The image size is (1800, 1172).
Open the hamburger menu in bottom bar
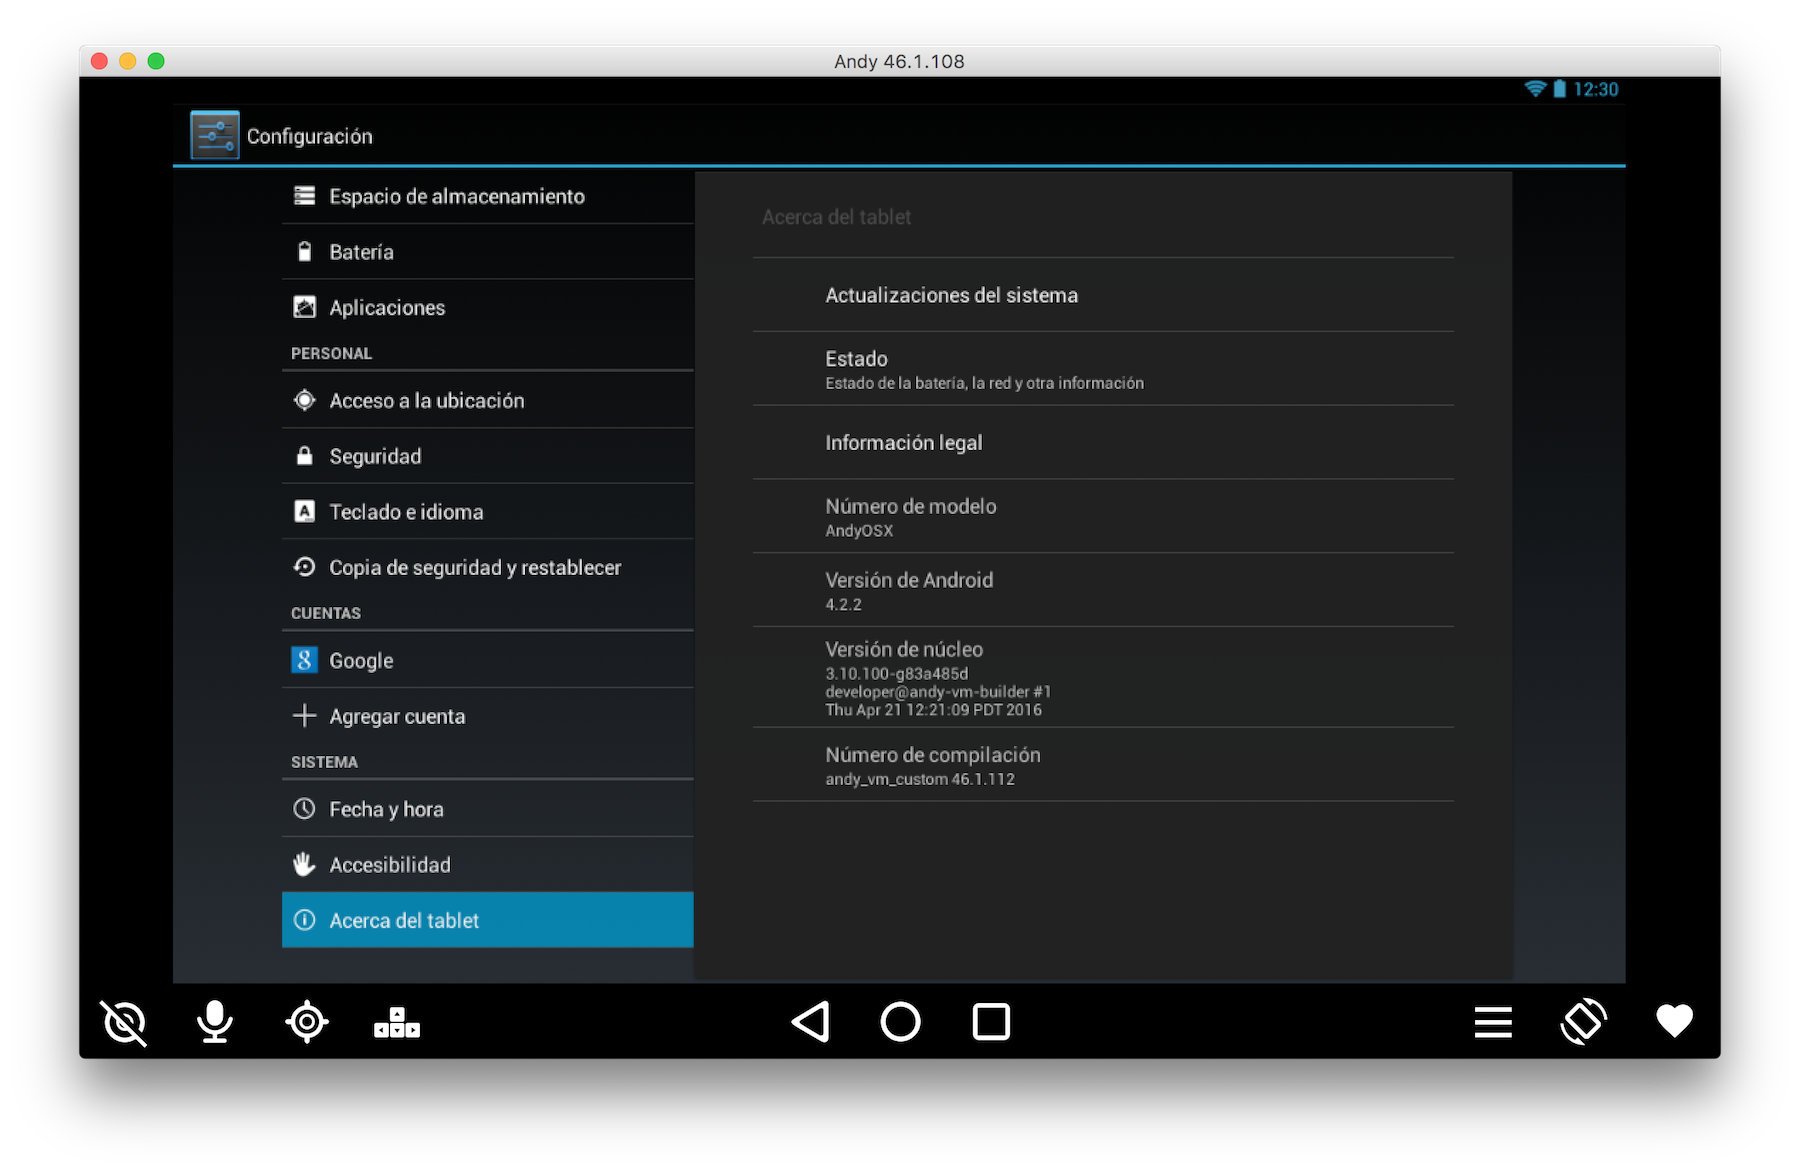tap(1493, 1022)
